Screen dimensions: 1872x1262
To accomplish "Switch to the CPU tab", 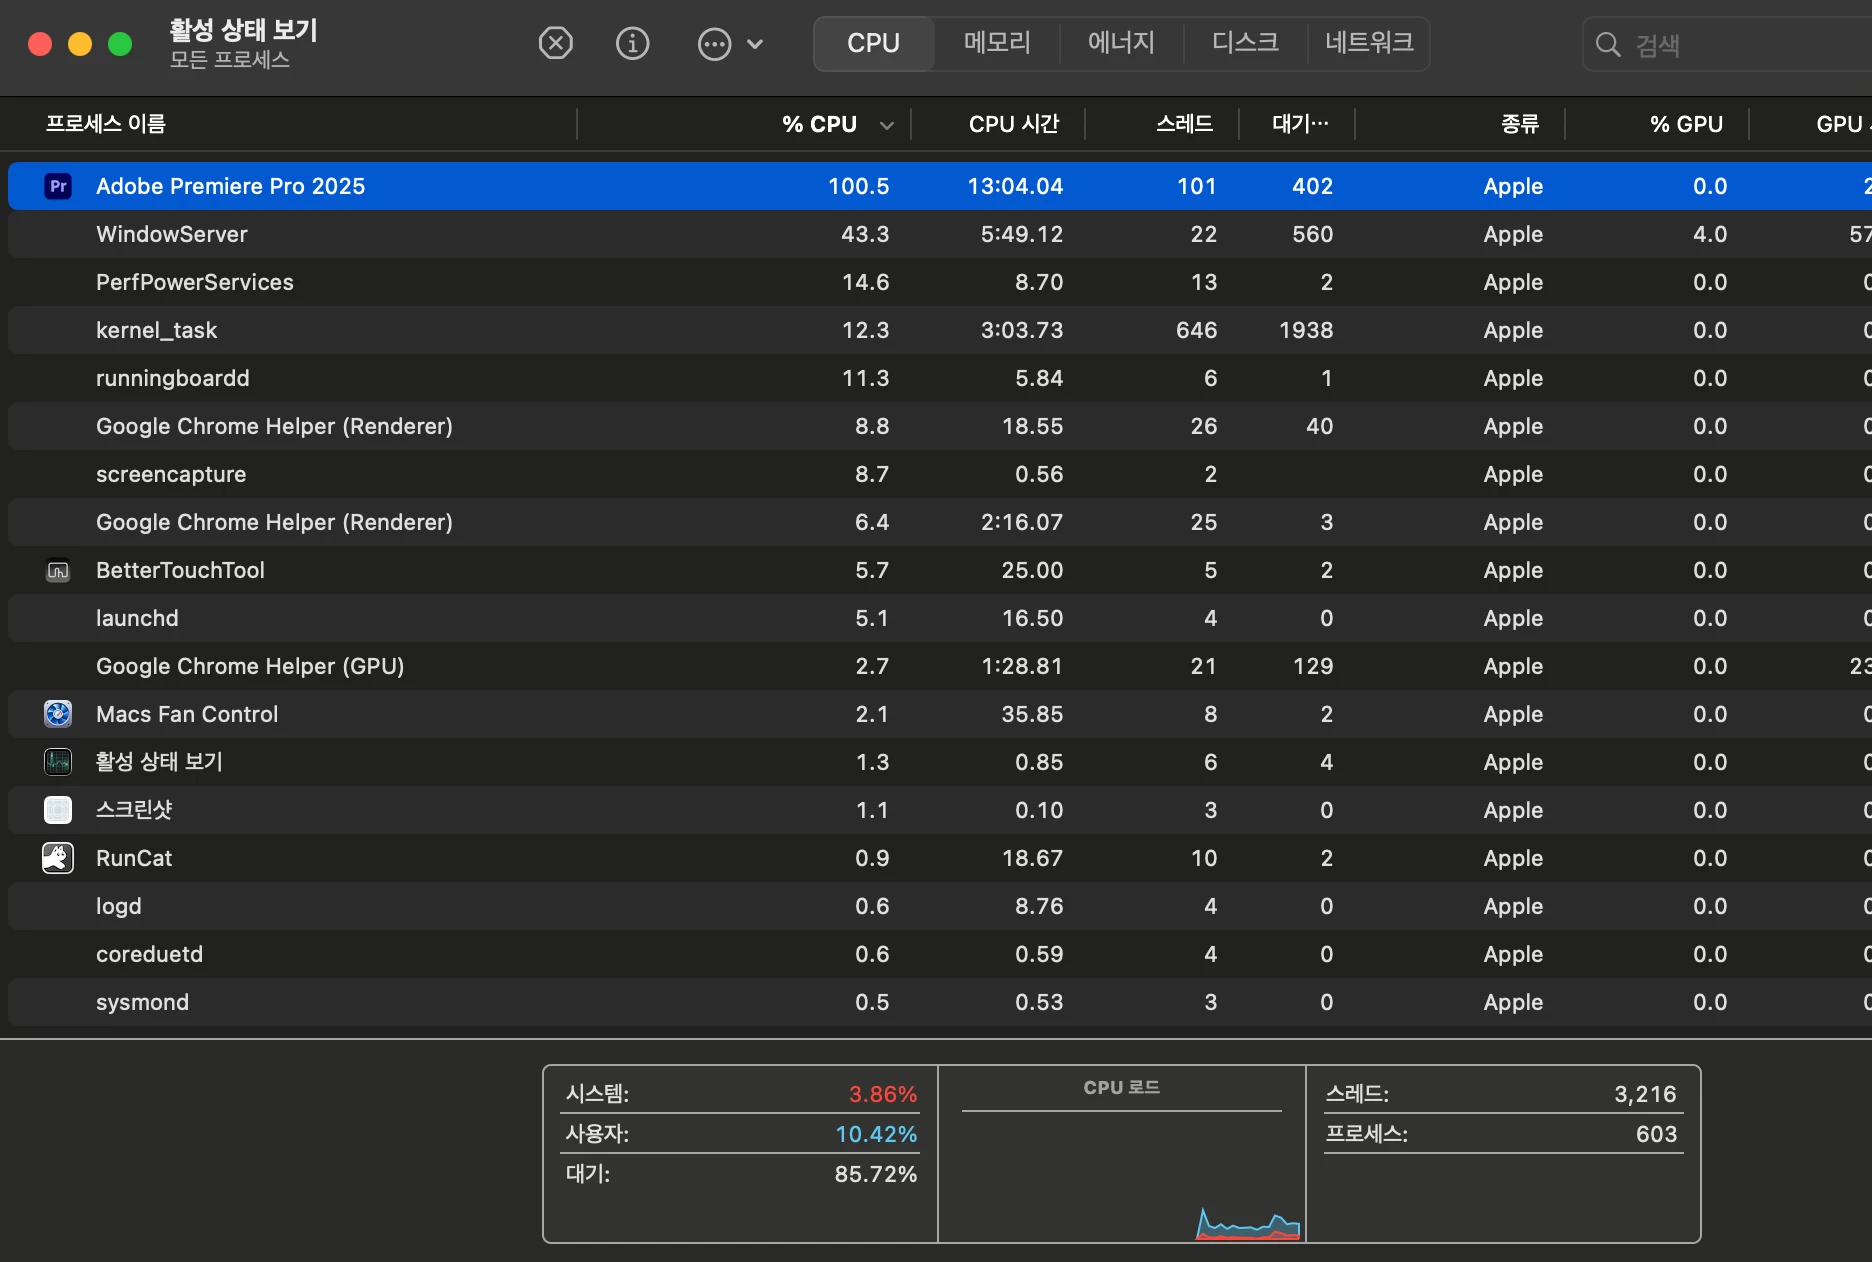I will (x=874, y=43).
